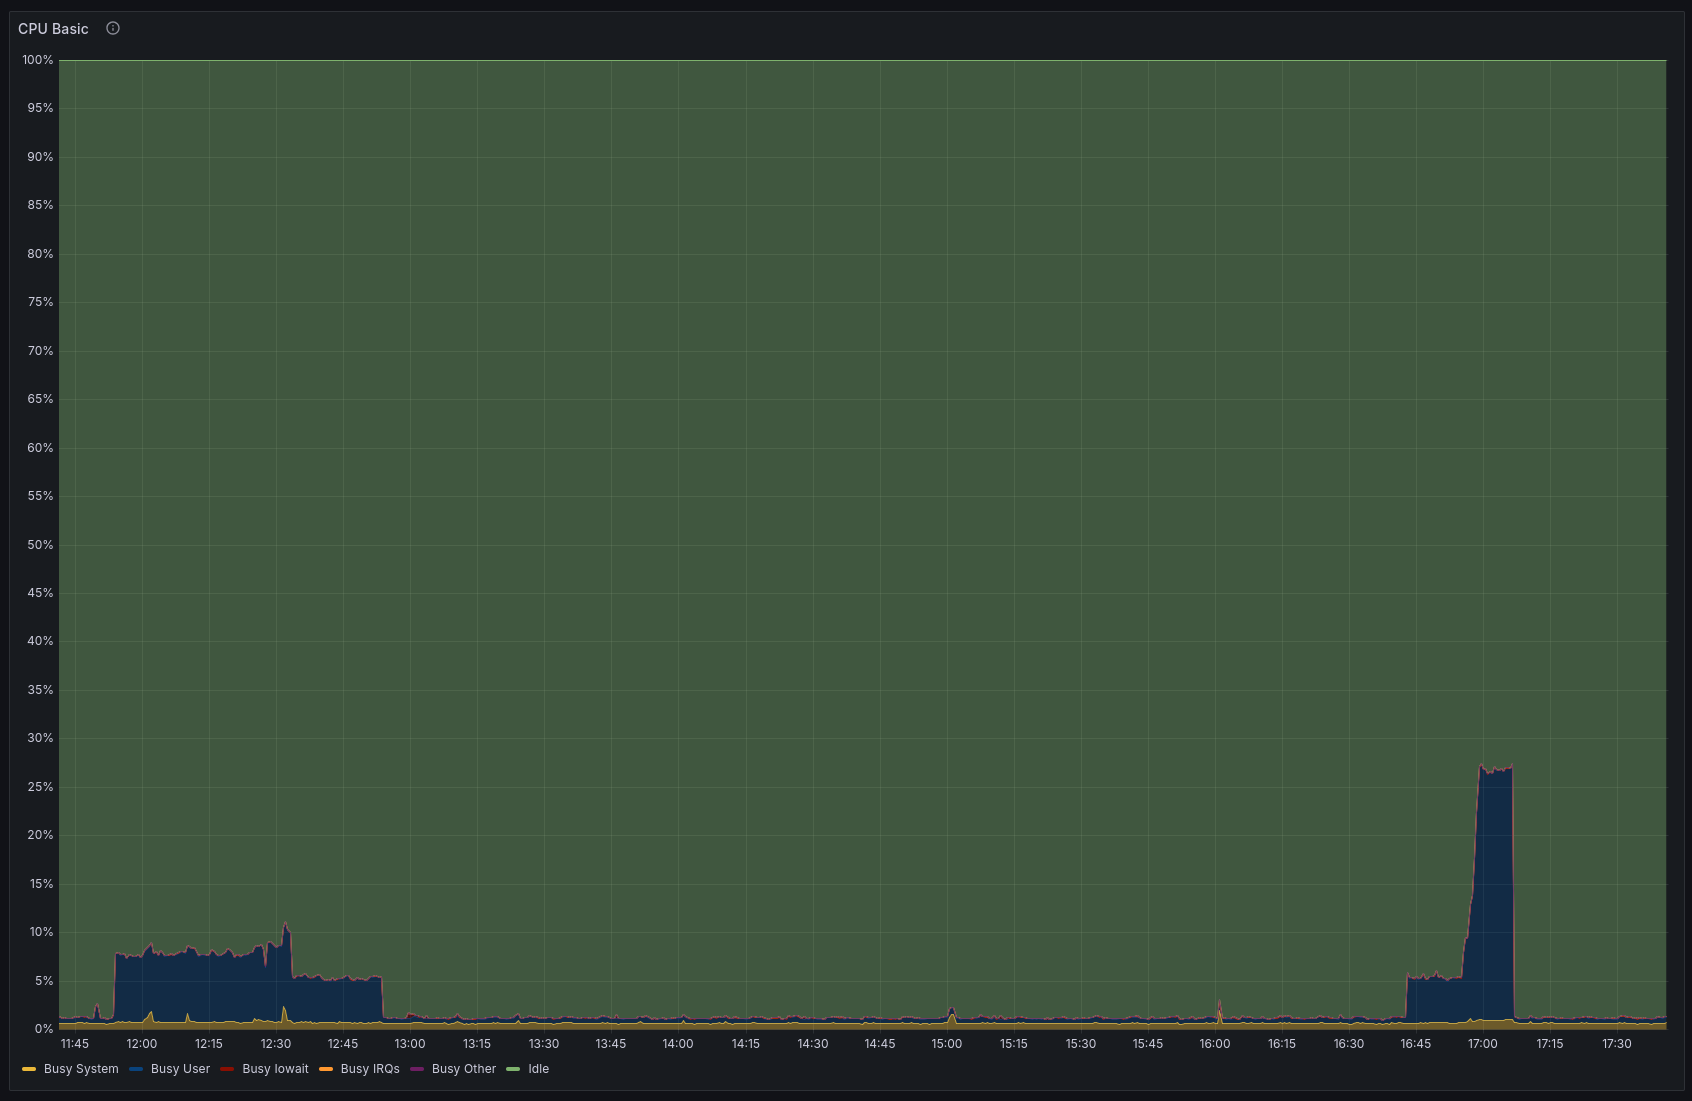Click the purple Busy Other legend color marker
The width and height of the screenshot is (1692, 1101).
click(417, 1069)
